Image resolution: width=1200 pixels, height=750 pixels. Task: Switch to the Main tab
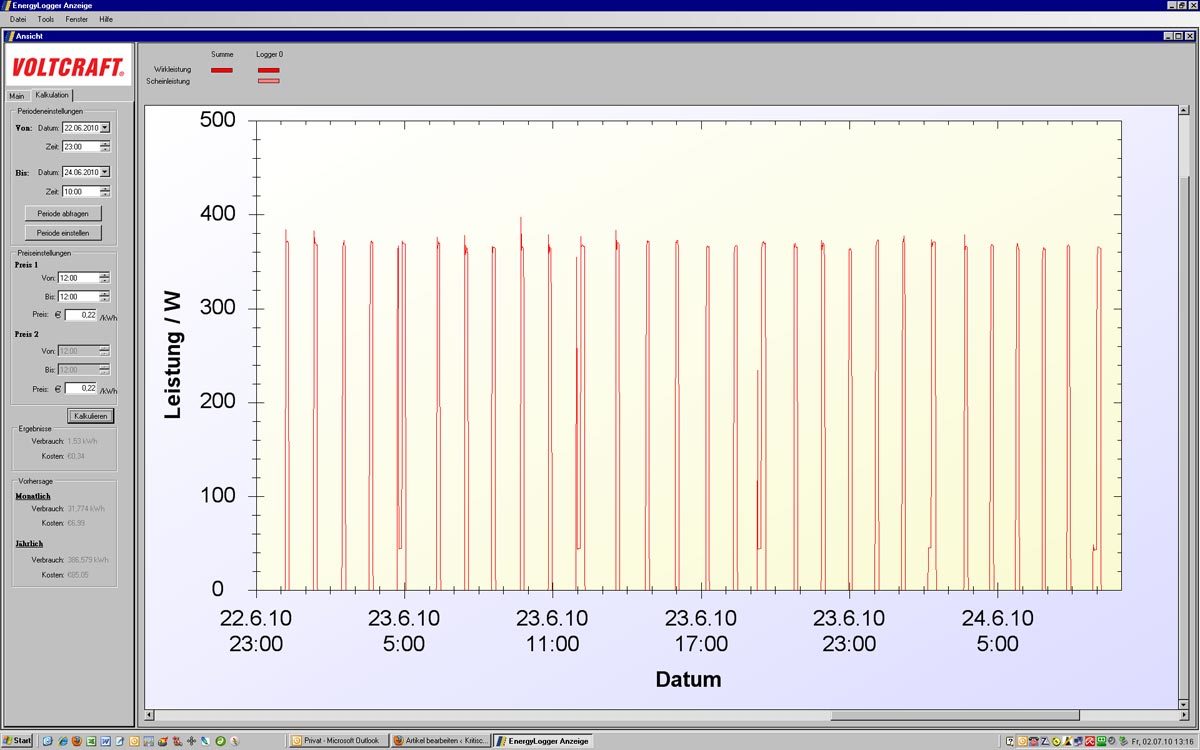tap(17, 96)
